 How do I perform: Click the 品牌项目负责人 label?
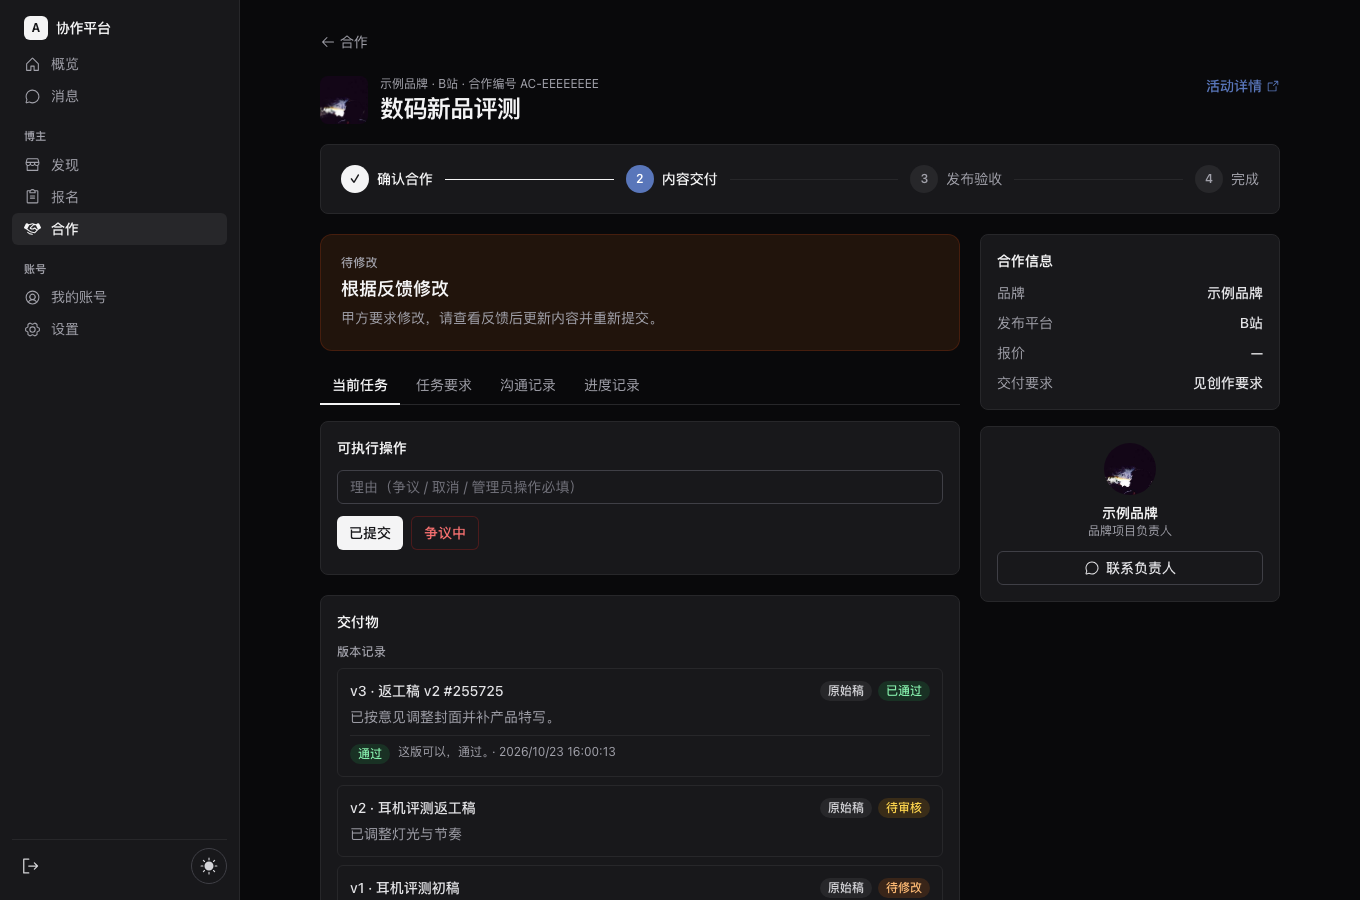point(1130,531)
